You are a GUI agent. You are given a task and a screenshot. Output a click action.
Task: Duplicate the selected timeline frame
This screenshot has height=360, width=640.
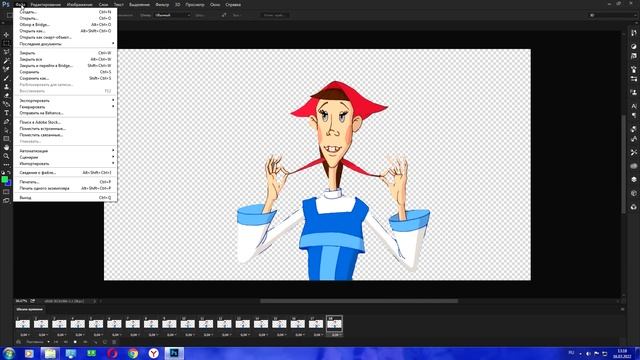(105, 342)
